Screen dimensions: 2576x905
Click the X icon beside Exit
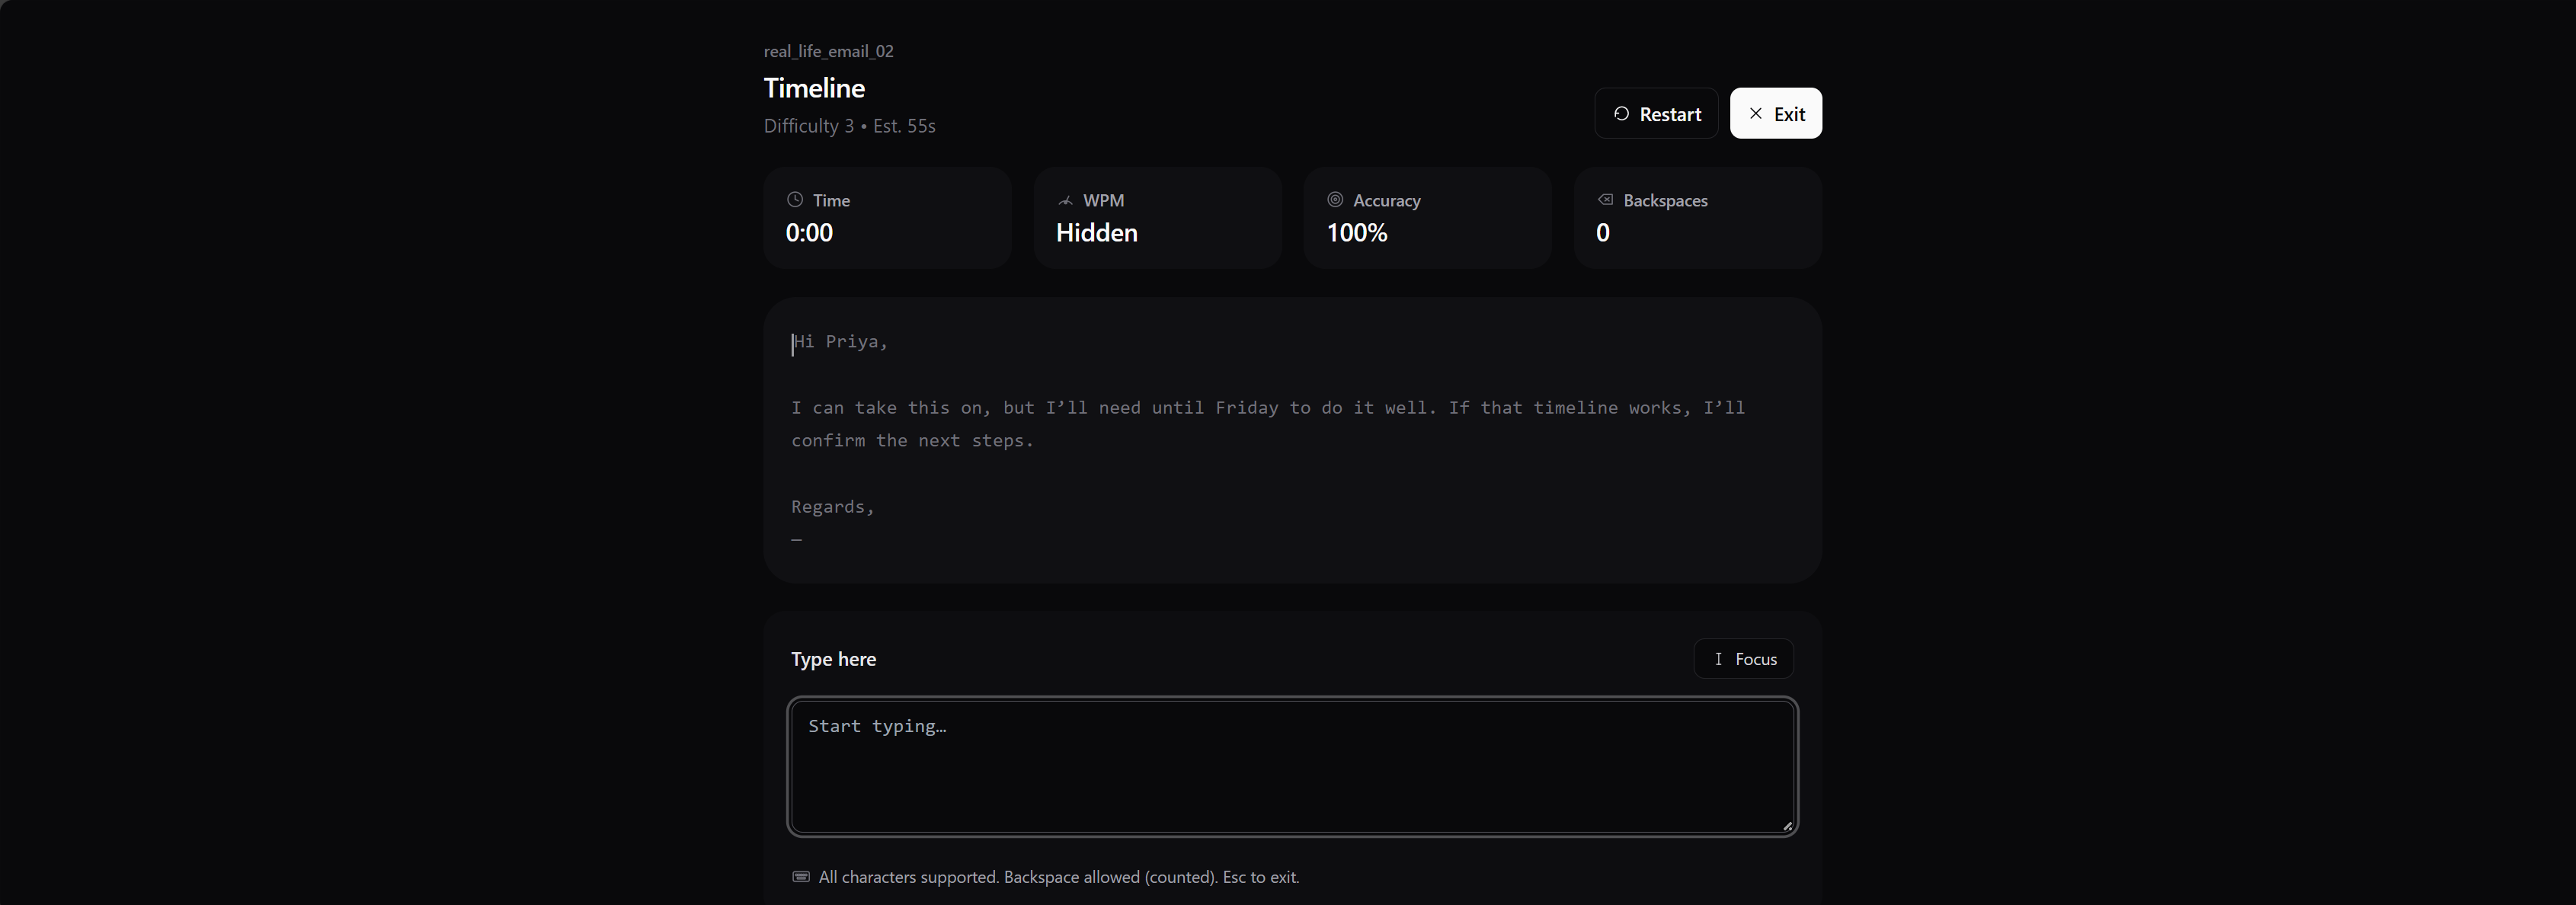(1755, 114)
